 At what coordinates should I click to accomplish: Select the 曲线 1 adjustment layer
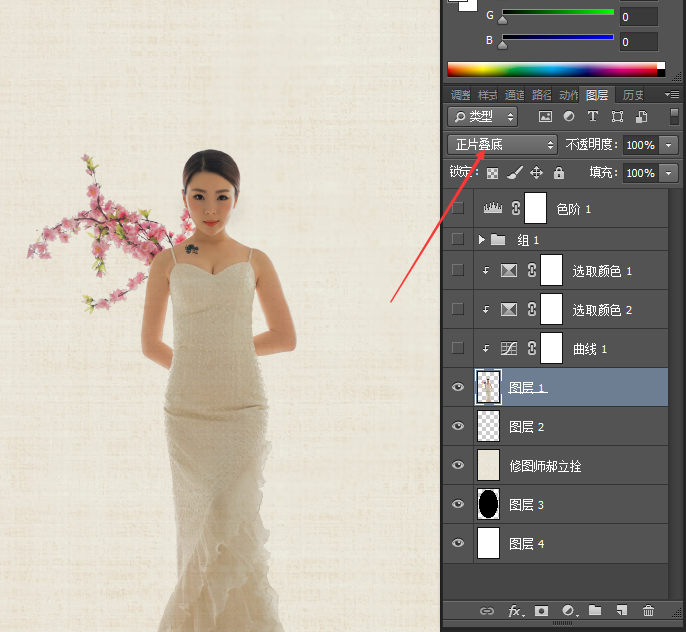coord(589,348)
